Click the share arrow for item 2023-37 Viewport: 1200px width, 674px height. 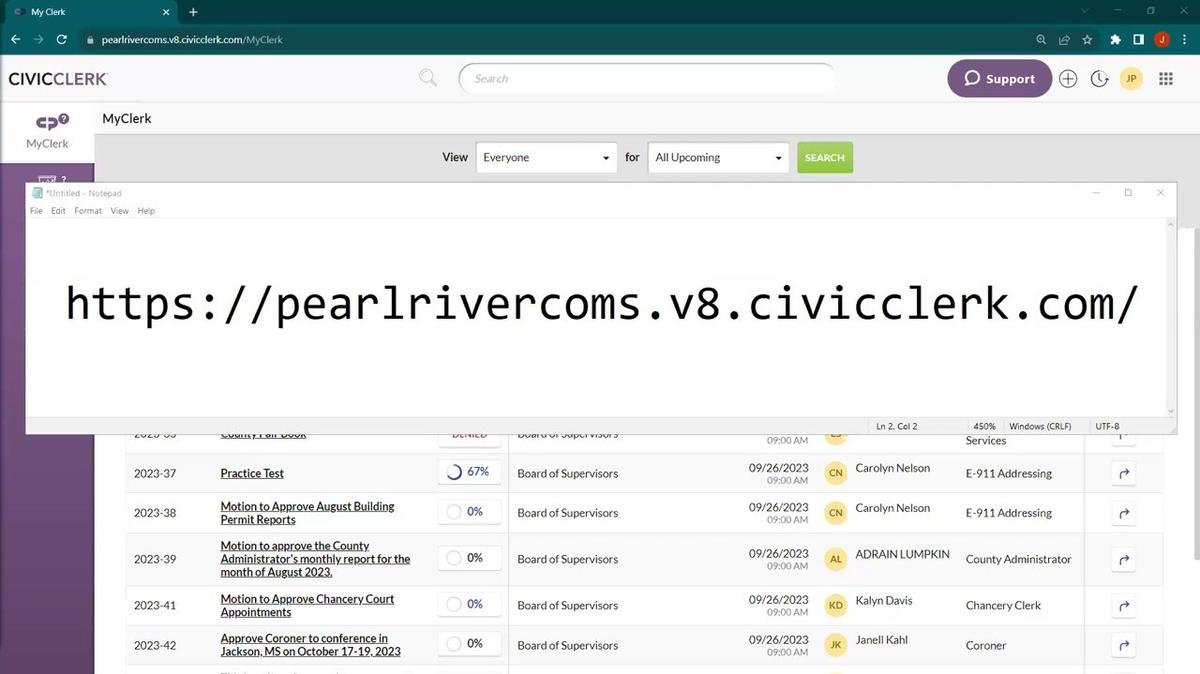click(1124, 473)
